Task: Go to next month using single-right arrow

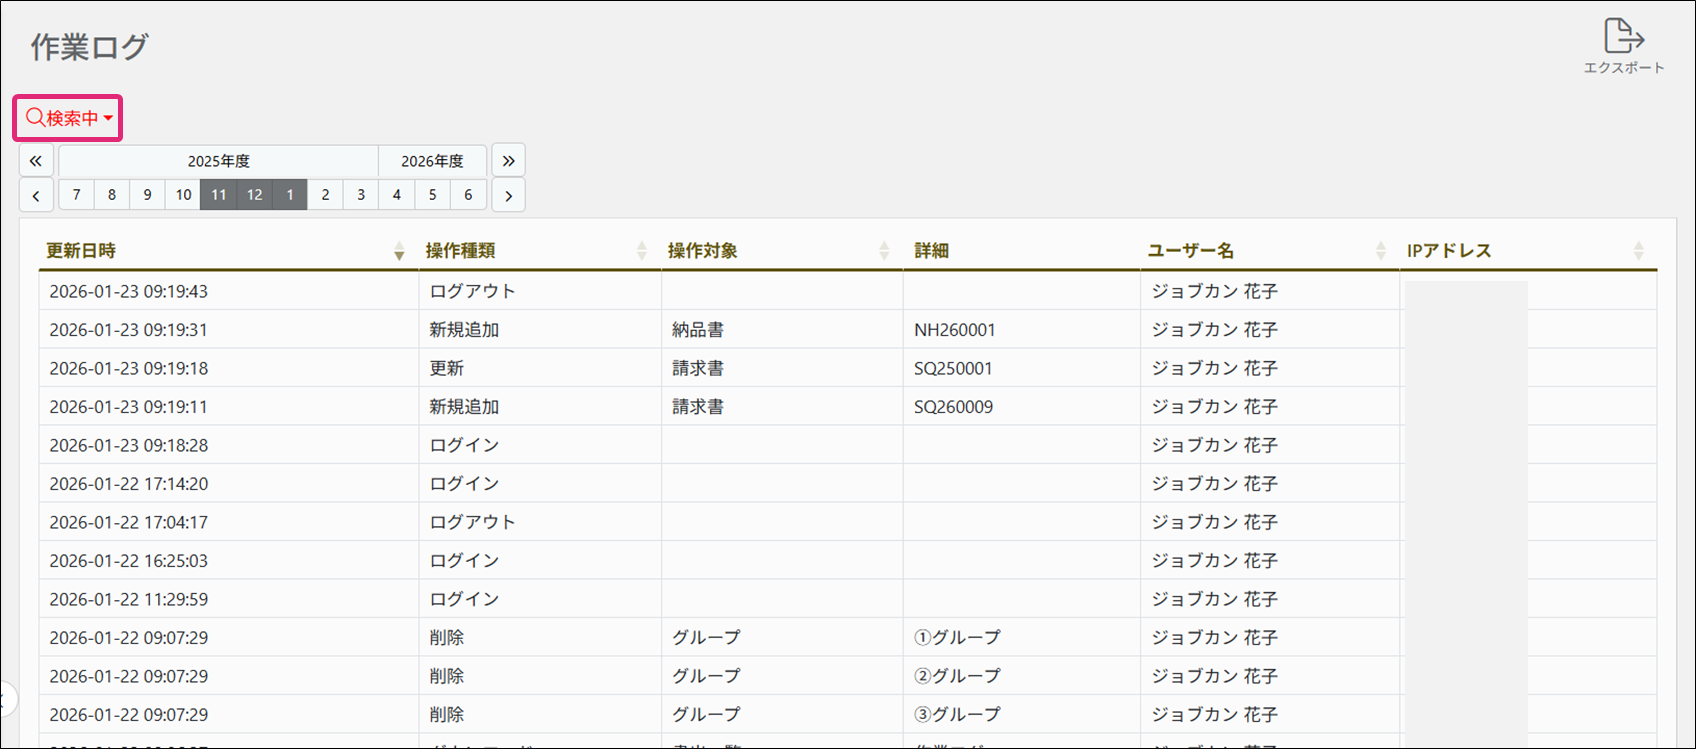Action: tap(508, 195)
